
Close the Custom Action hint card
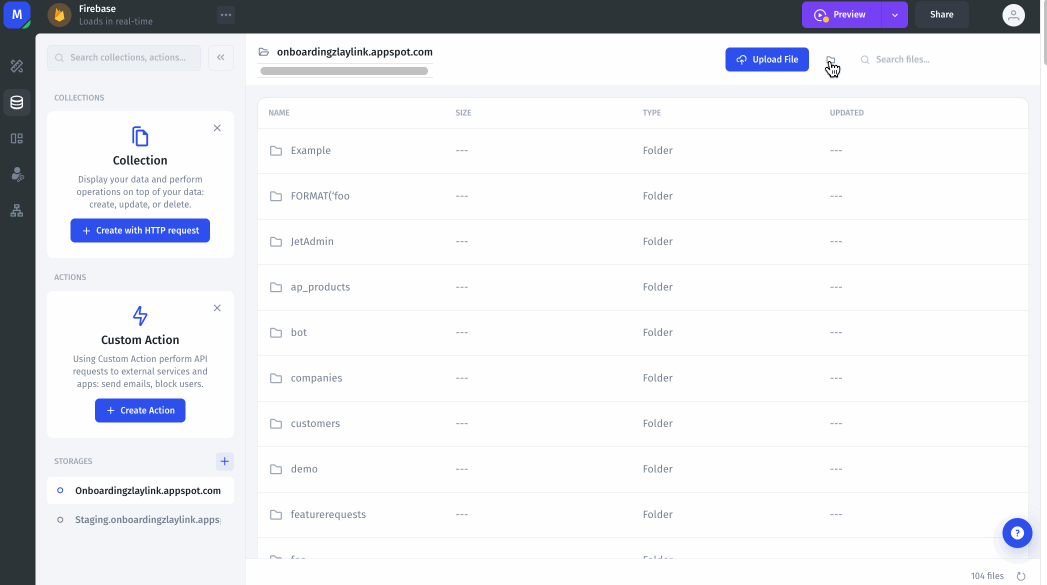(217, 308)
